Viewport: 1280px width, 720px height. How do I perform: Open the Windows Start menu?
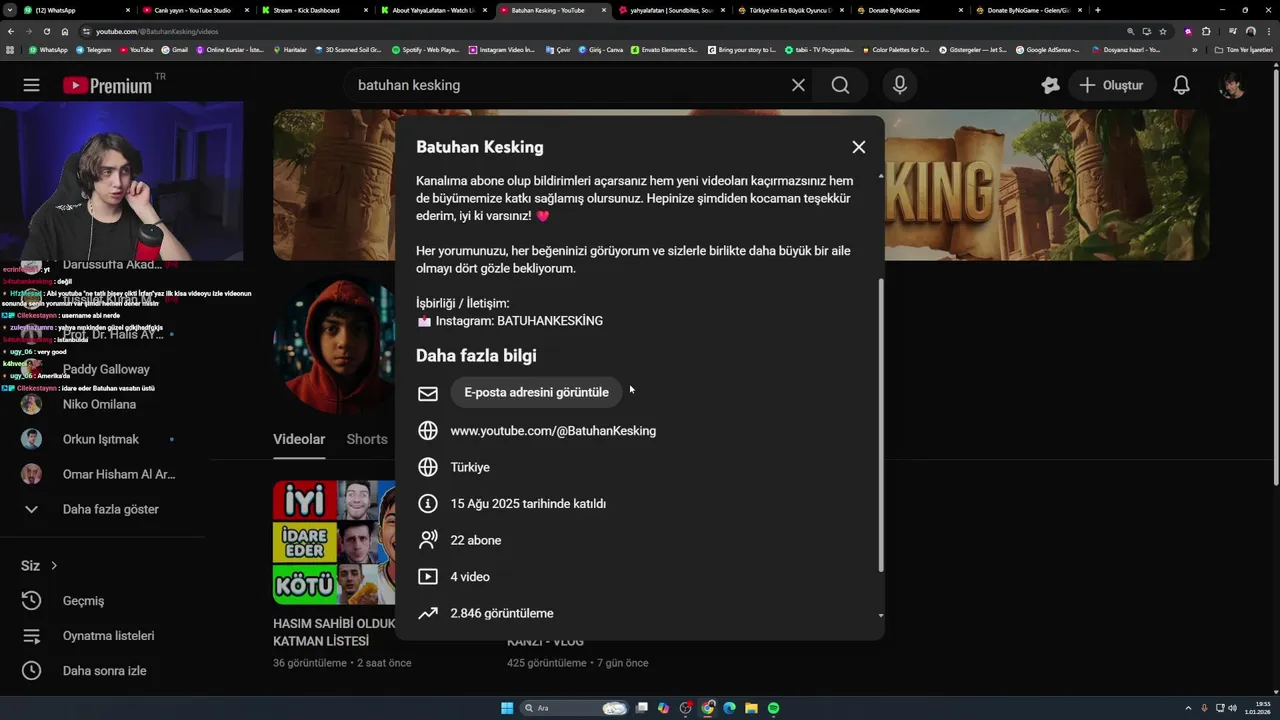tap(507, 708)
